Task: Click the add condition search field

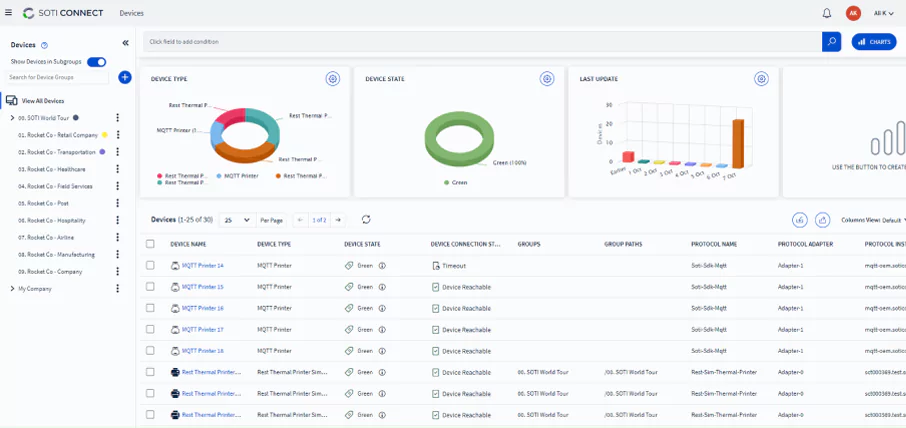Action: click(482, 42)
